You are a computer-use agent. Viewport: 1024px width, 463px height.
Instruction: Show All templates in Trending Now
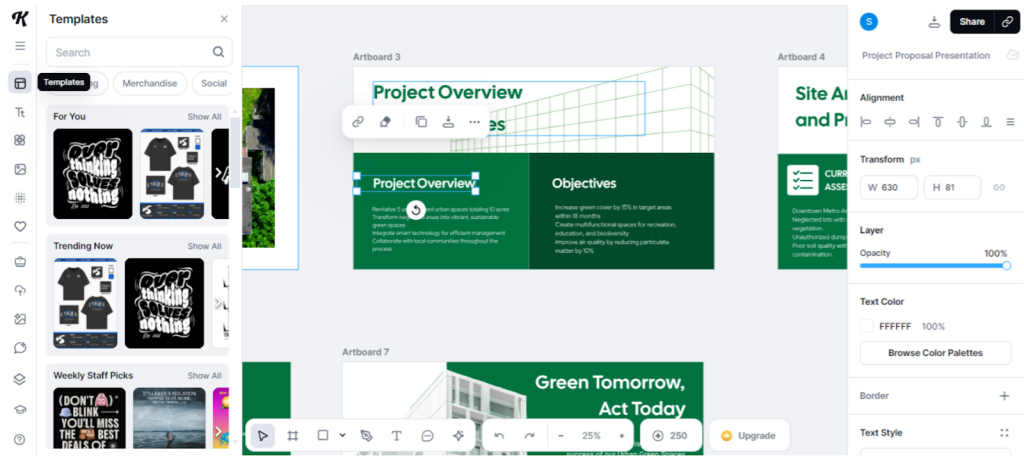(x=204, y=246)
